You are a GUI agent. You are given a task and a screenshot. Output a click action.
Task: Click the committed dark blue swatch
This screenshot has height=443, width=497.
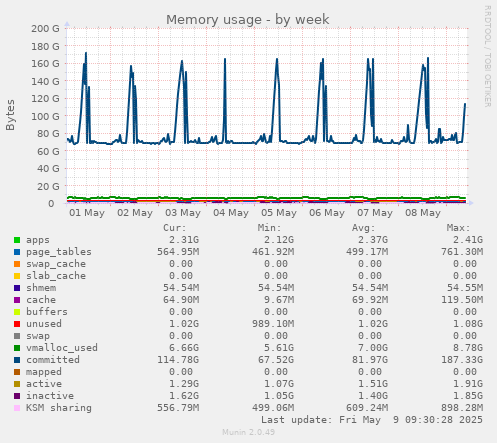click(17, 360)
